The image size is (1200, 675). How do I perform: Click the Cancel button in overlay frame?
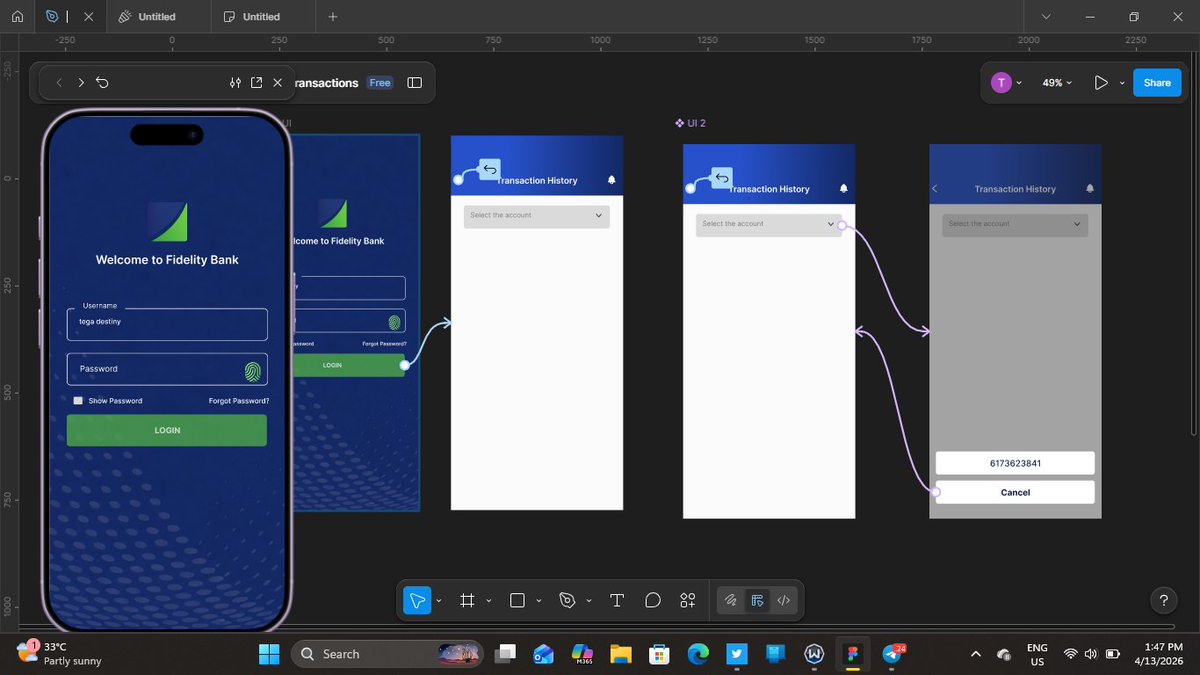(x=1015, y=492)
